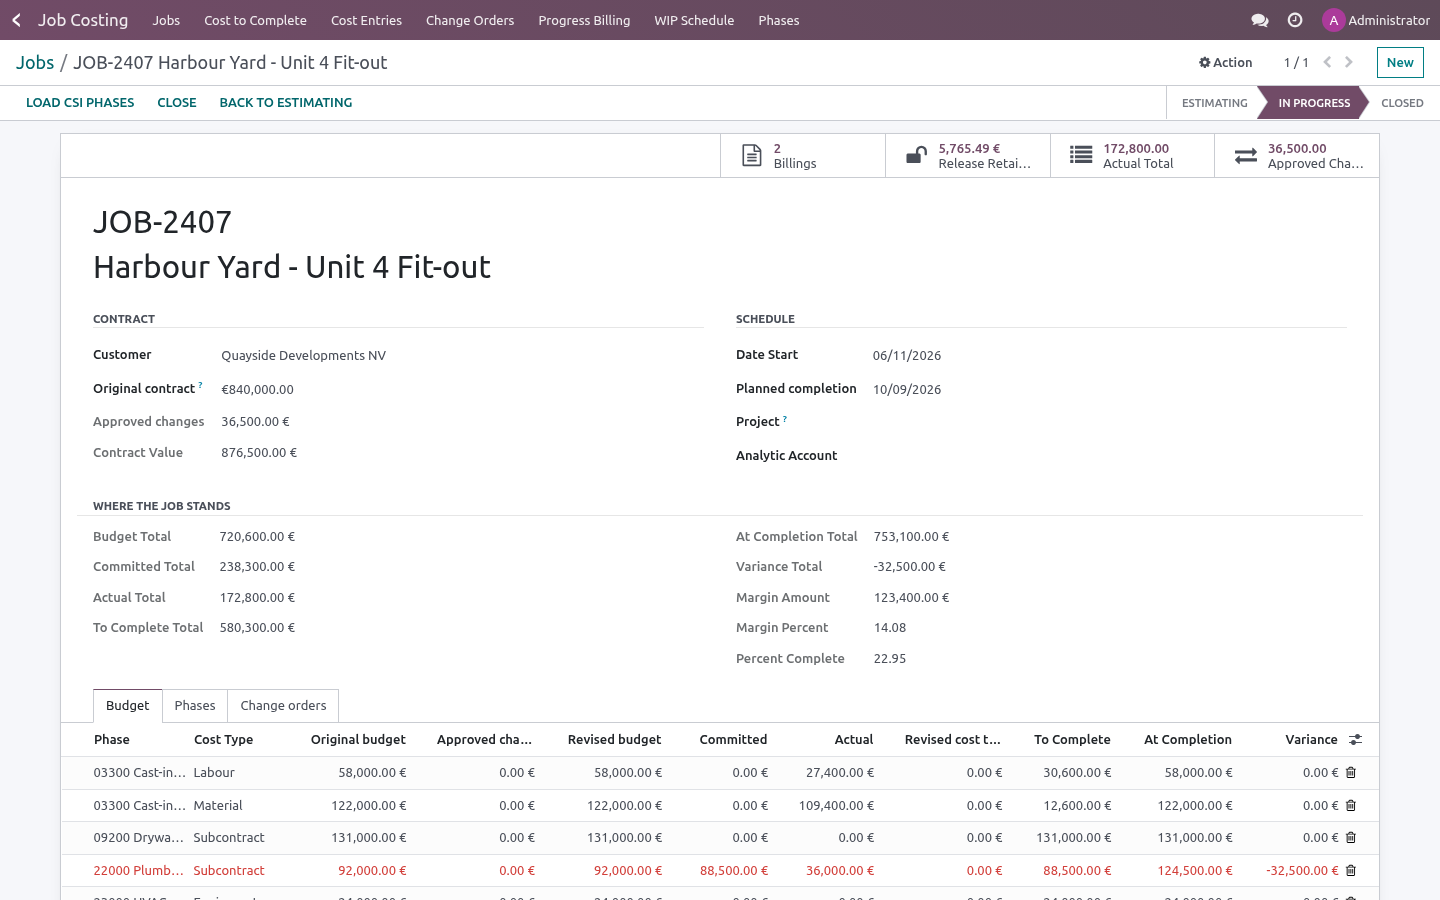Set status to CLOSED stage
Image resolution: width=1440 pixels, height=900 pixels.
1402,103
